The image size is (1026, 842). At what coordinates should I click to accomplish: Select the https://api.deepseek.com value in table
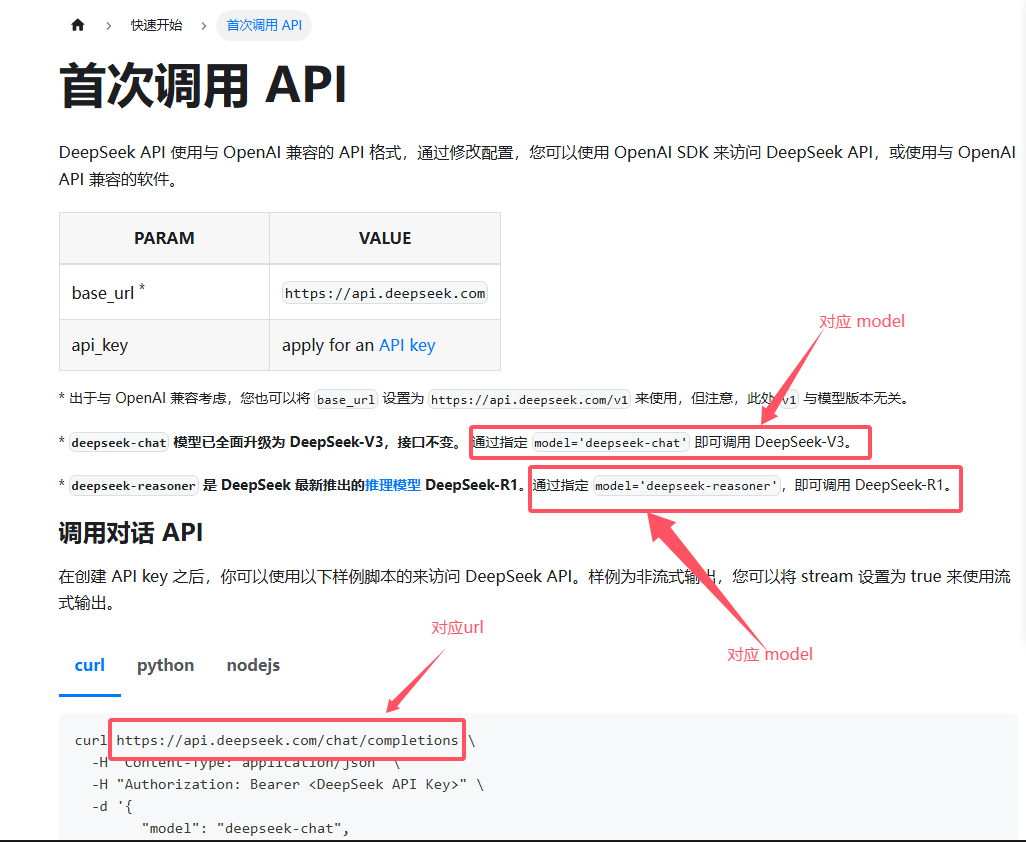(x=385, y=293)
